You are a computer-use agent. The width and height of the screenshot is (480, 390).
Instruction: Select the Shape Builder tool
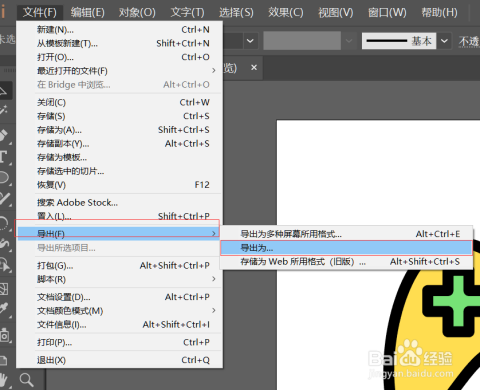point(5,266)
